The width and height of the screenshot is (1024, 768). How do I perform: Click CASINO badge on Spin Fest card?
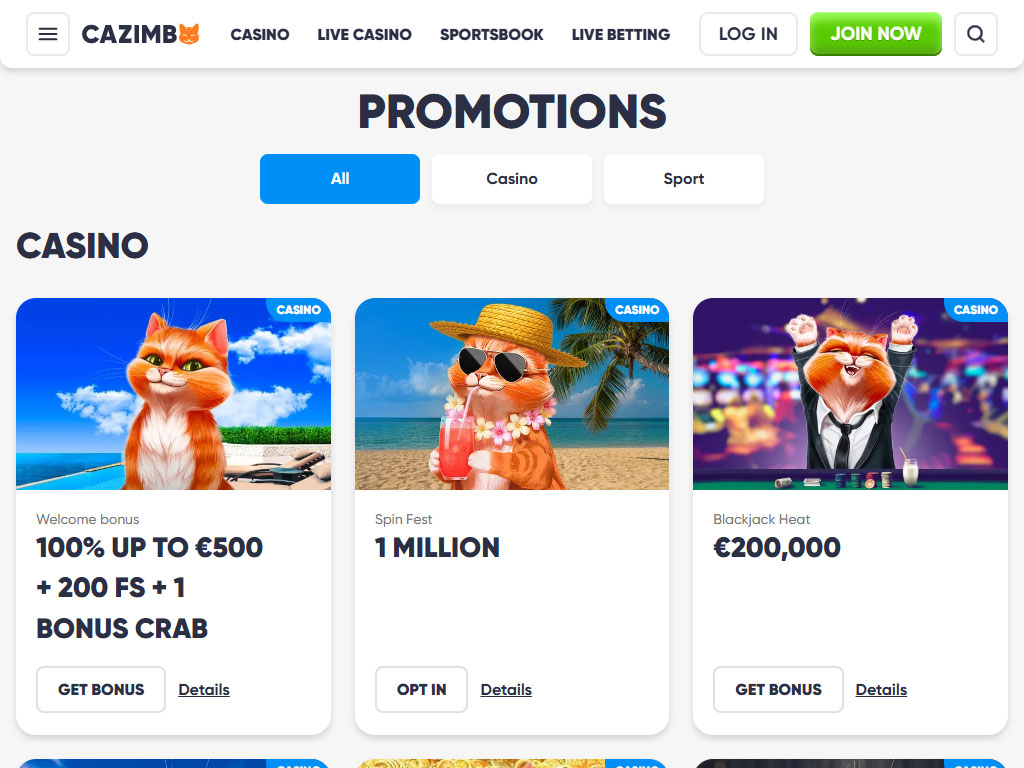(x=637, y=310)
